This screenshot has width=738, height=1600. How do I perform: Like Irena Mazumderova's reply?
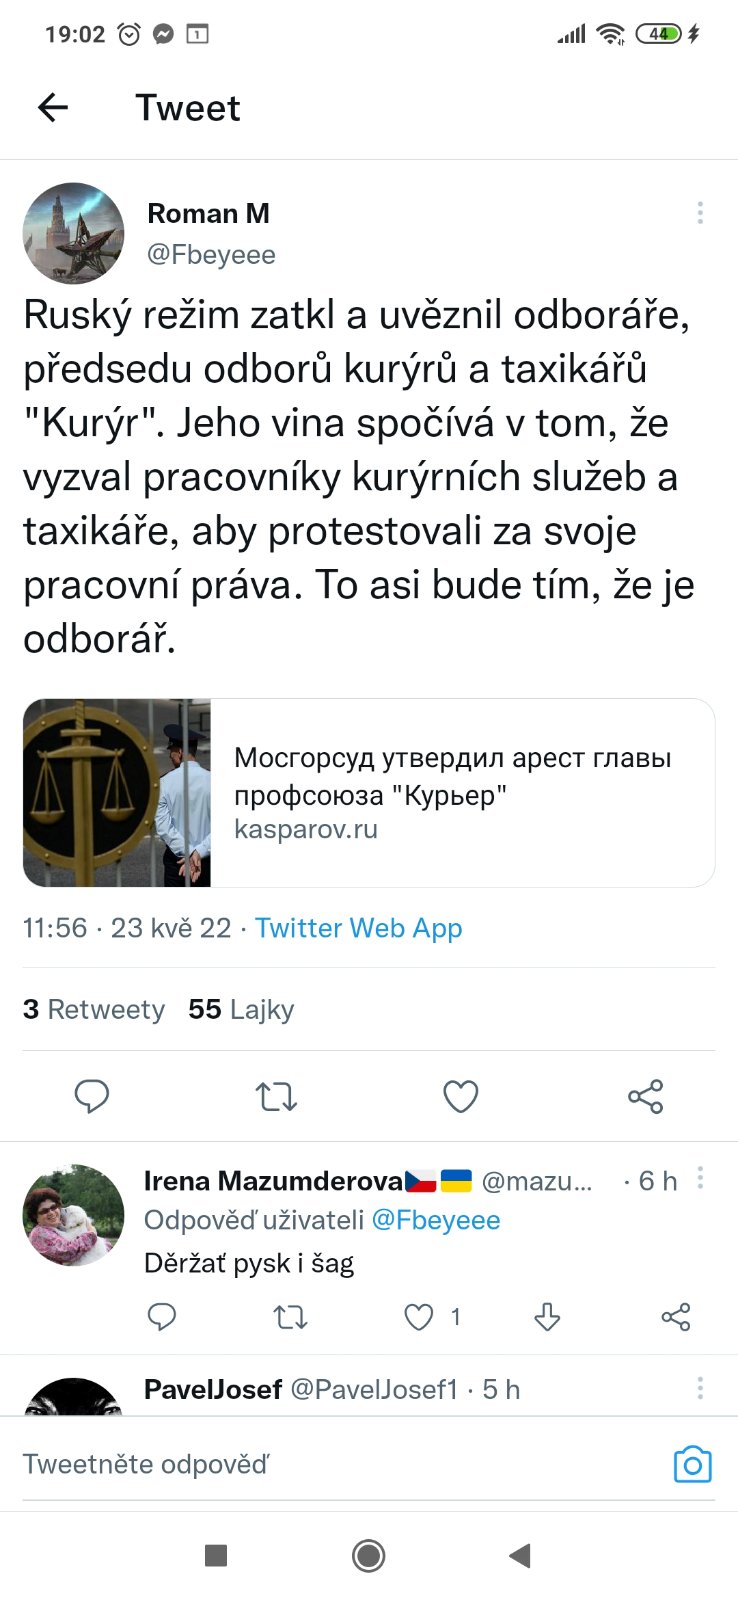[419, 1317]
